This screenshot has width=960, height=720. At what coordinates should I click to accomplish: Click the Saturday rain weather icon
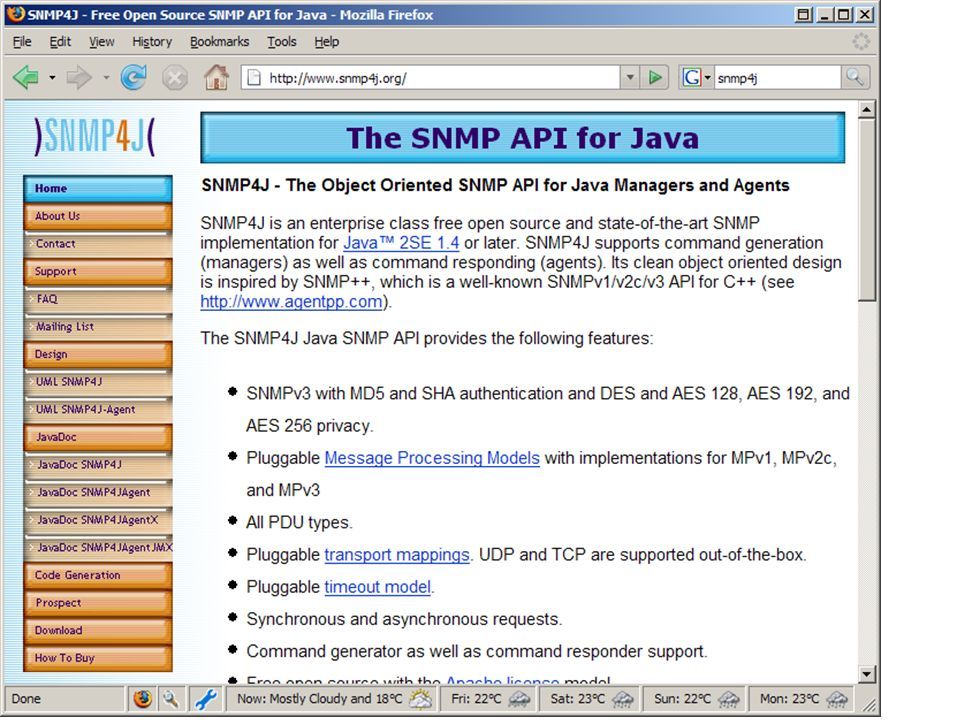pos(623,699)
